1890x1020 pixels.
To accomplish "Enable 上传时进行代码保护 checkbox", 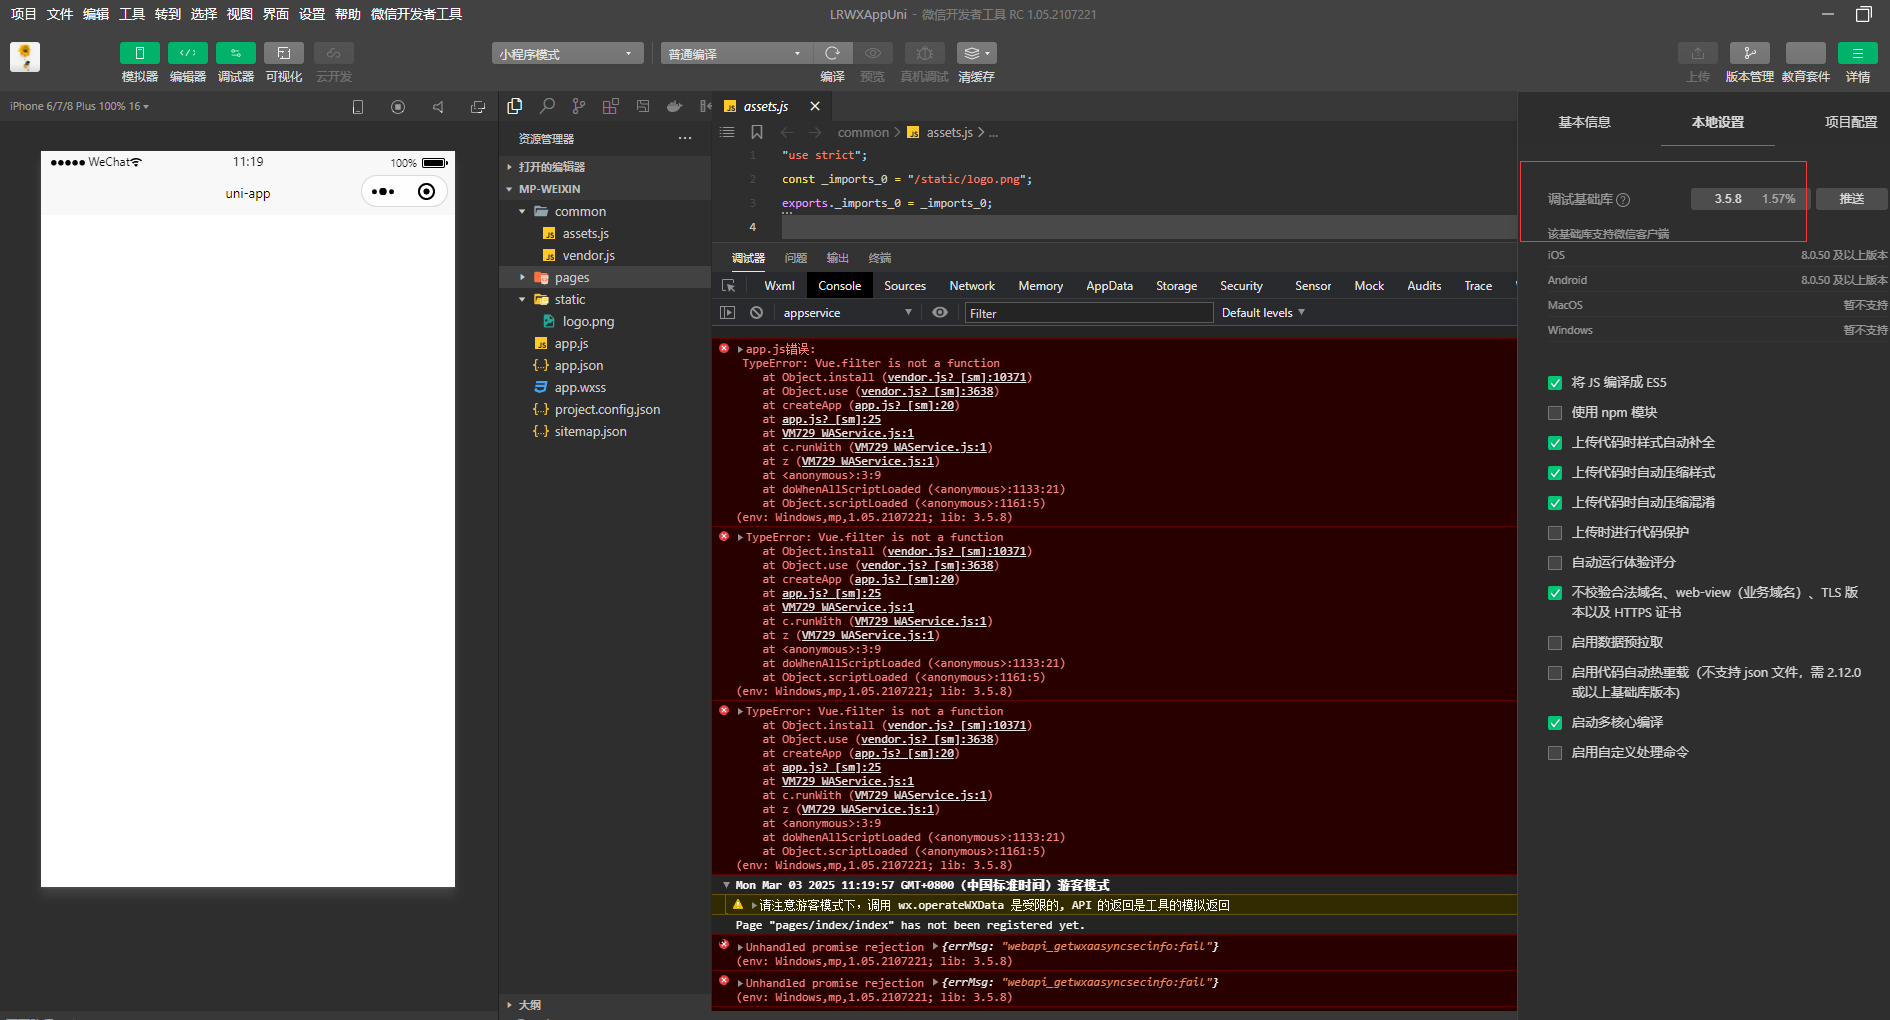I will tap(1555, 533).
